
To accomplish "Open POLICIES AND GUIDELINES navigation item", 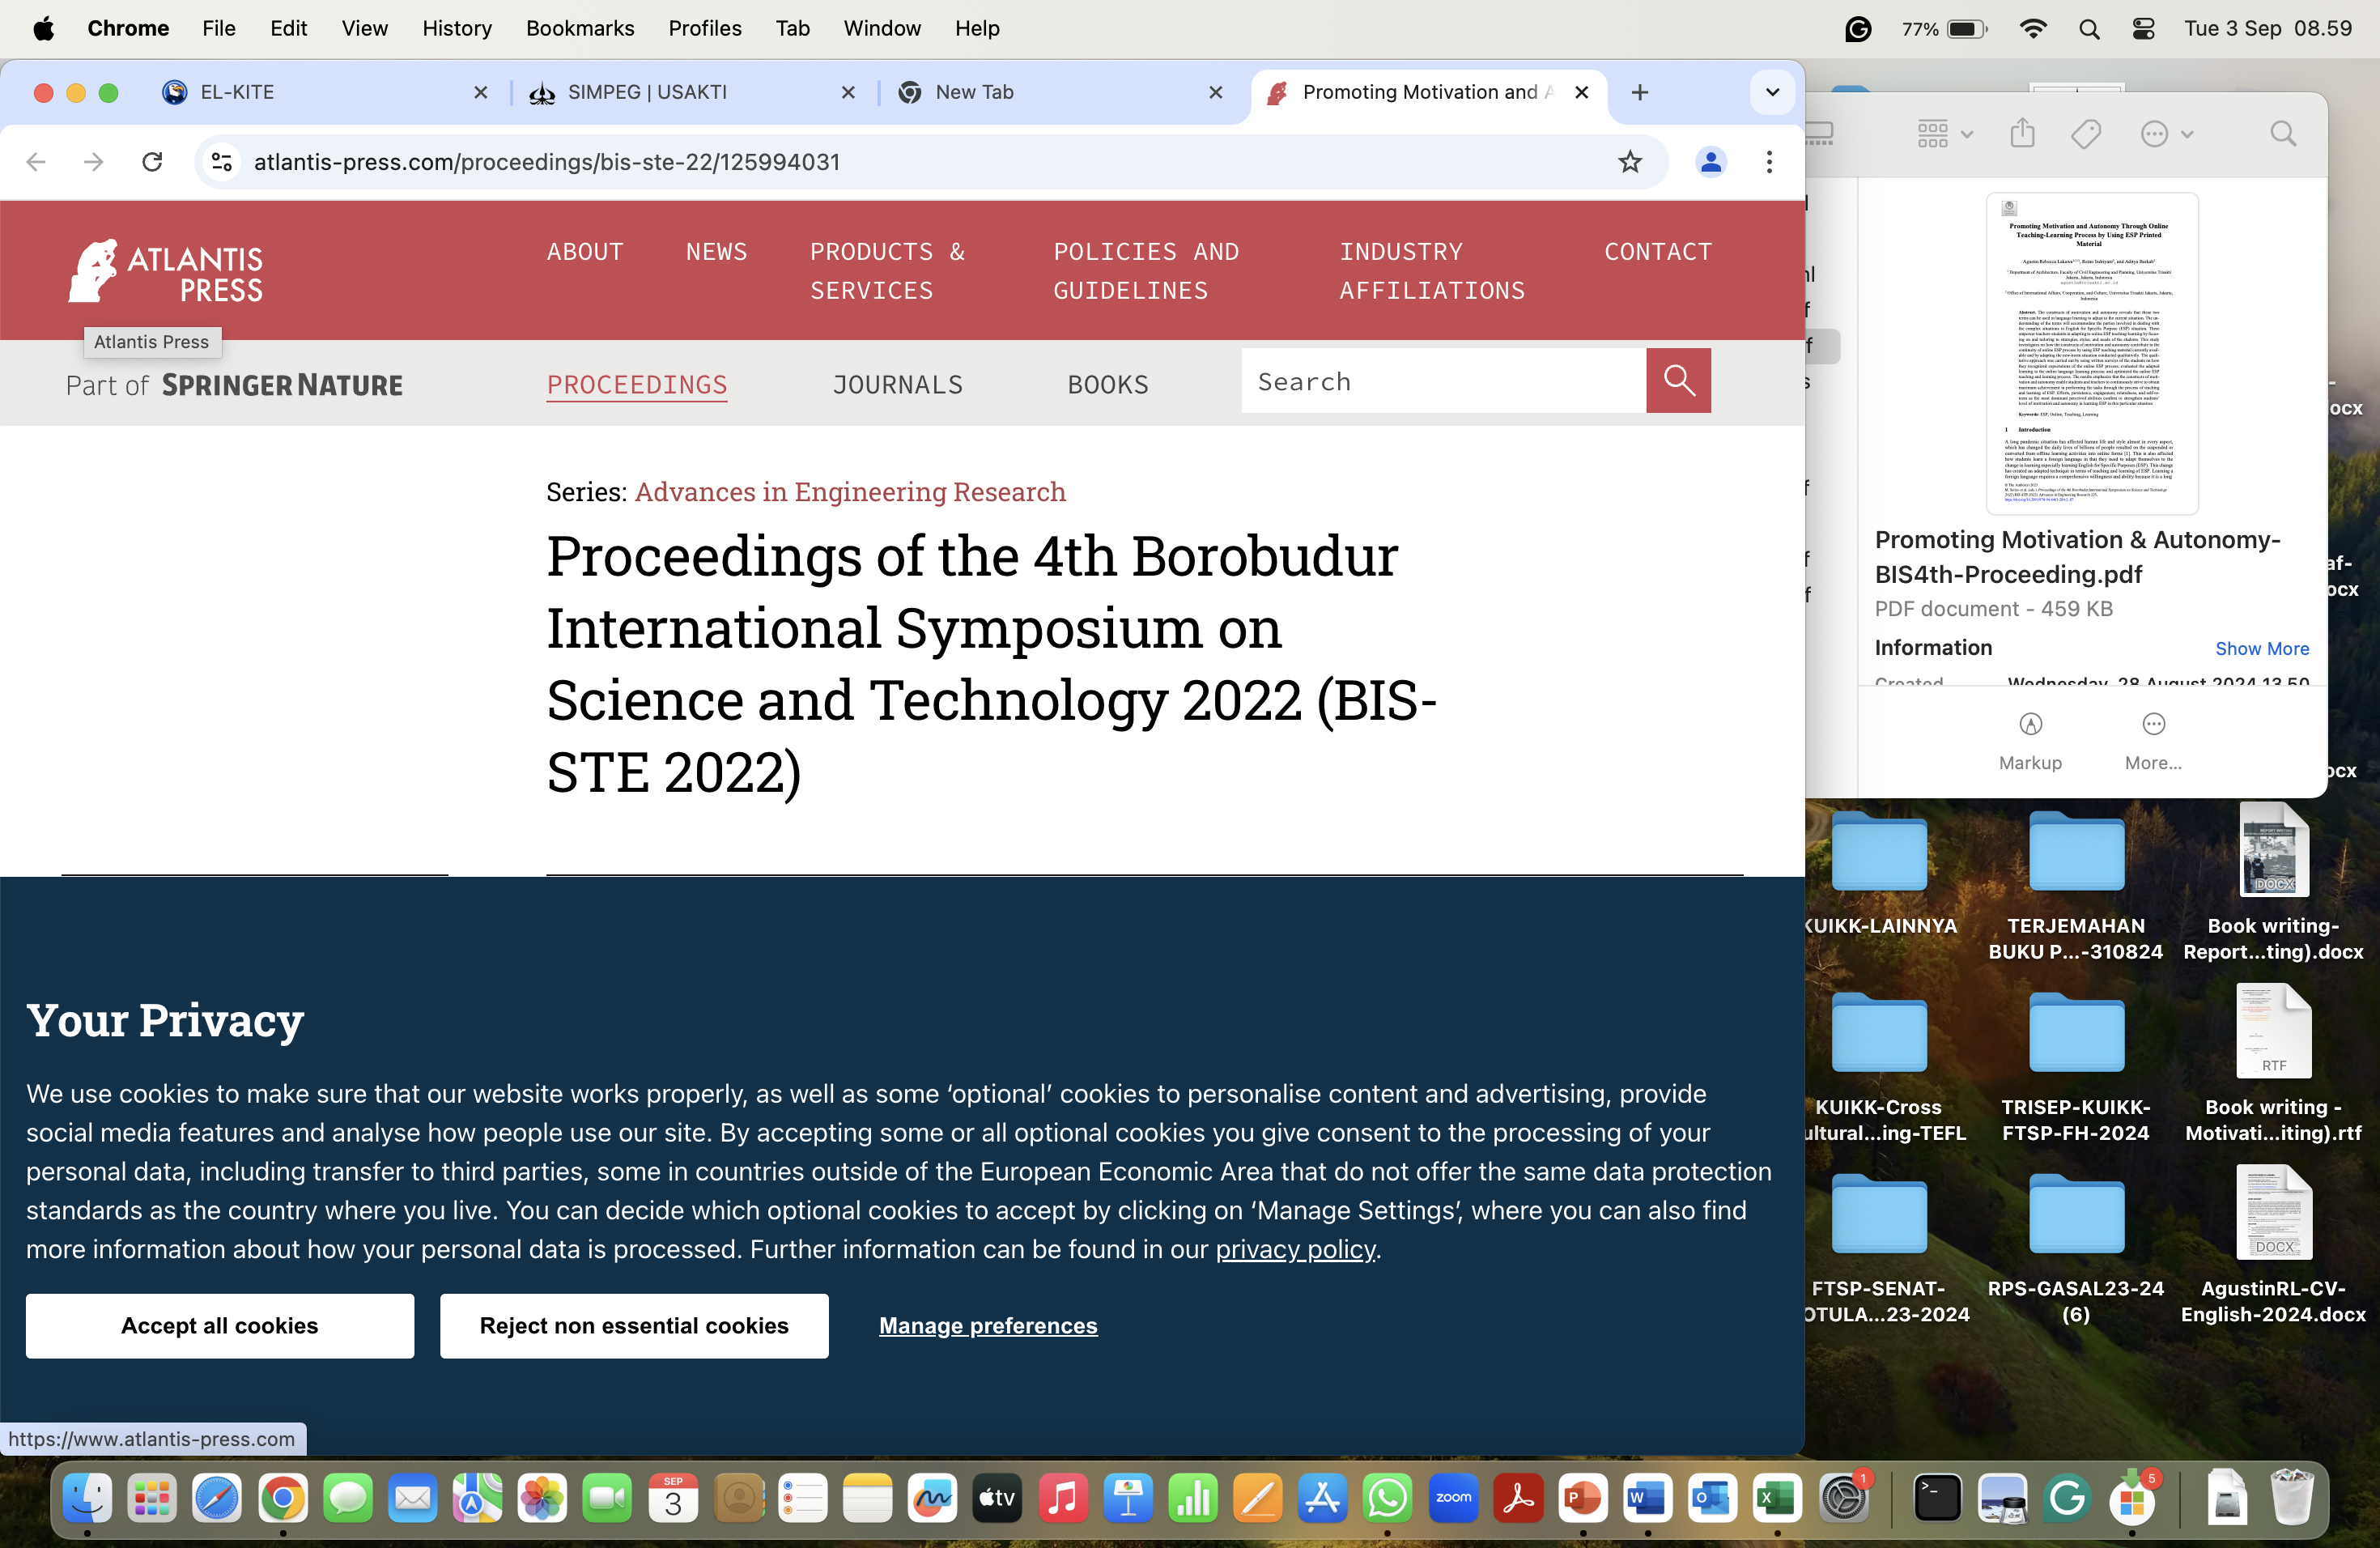I will pyautogui.click(x=1146, y=271).
